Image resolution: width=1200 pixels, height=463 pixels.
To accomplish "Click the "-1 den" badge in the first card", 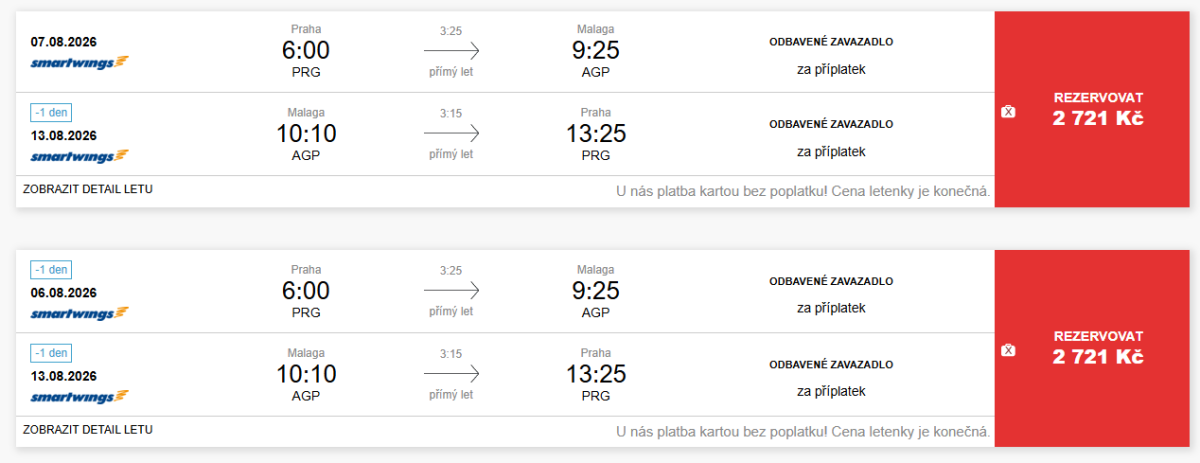I will click(x=51, y=113).
